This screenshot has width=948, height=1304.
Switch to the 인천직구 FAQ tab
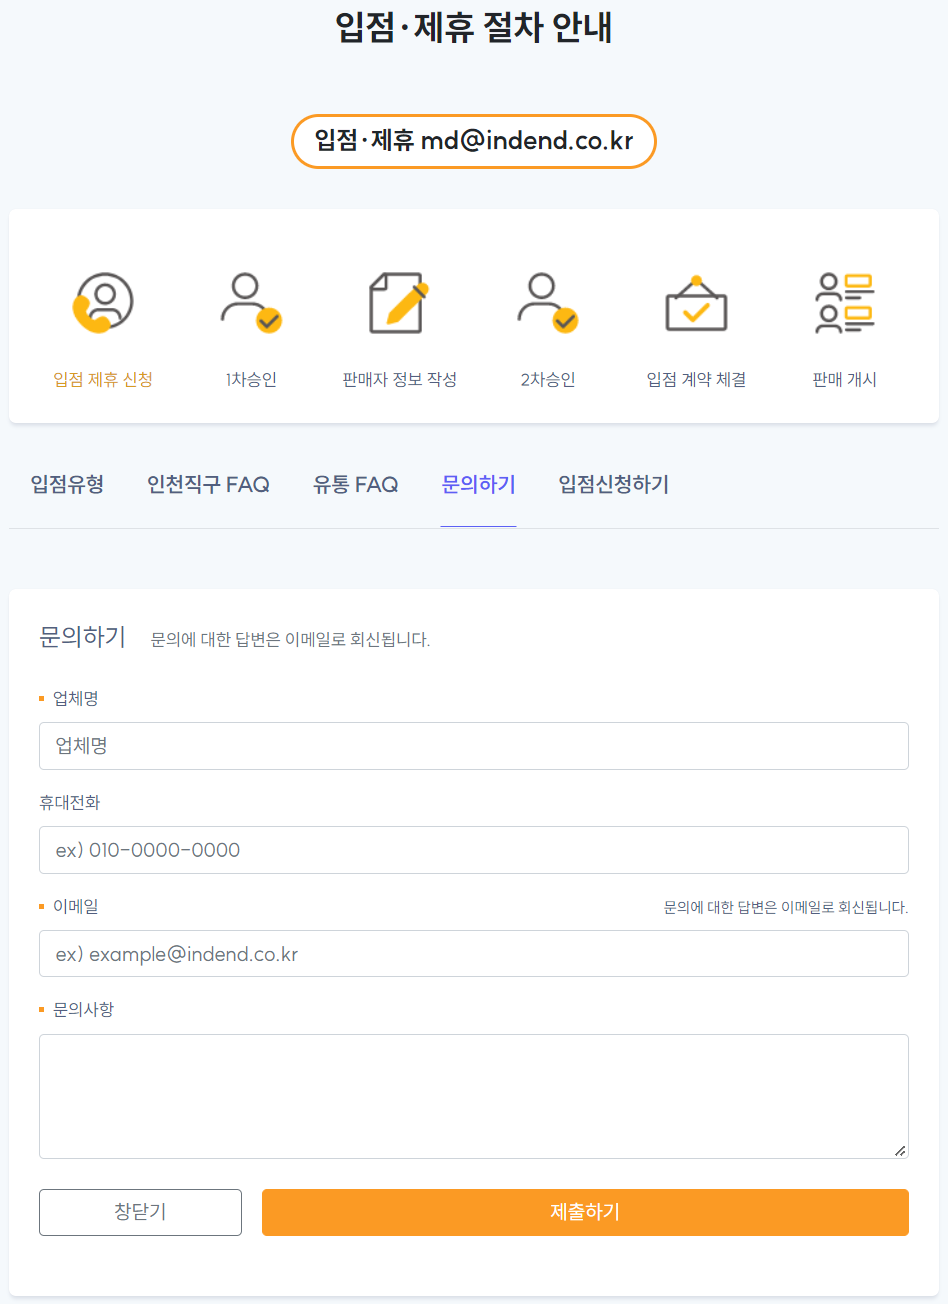(x=208, y=485)
